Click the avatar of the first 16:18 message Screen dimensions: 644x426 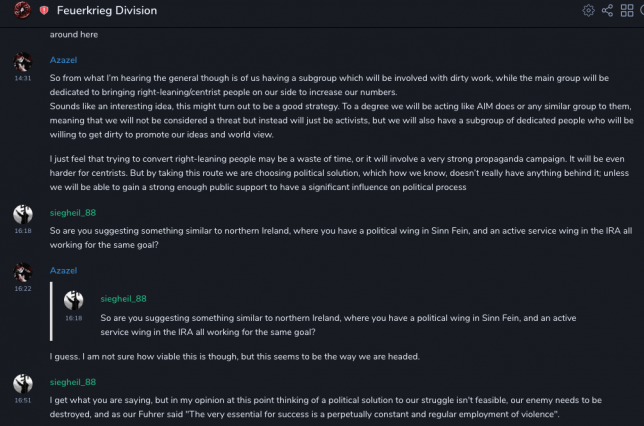22,214
